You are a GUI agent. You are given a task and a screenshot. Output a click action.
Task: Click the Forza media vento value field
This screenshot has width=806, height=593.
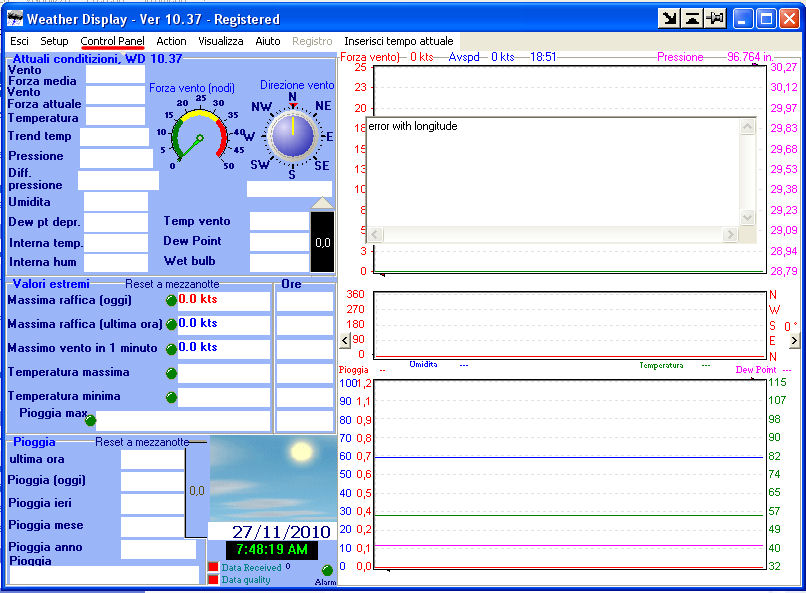(116, 75)
